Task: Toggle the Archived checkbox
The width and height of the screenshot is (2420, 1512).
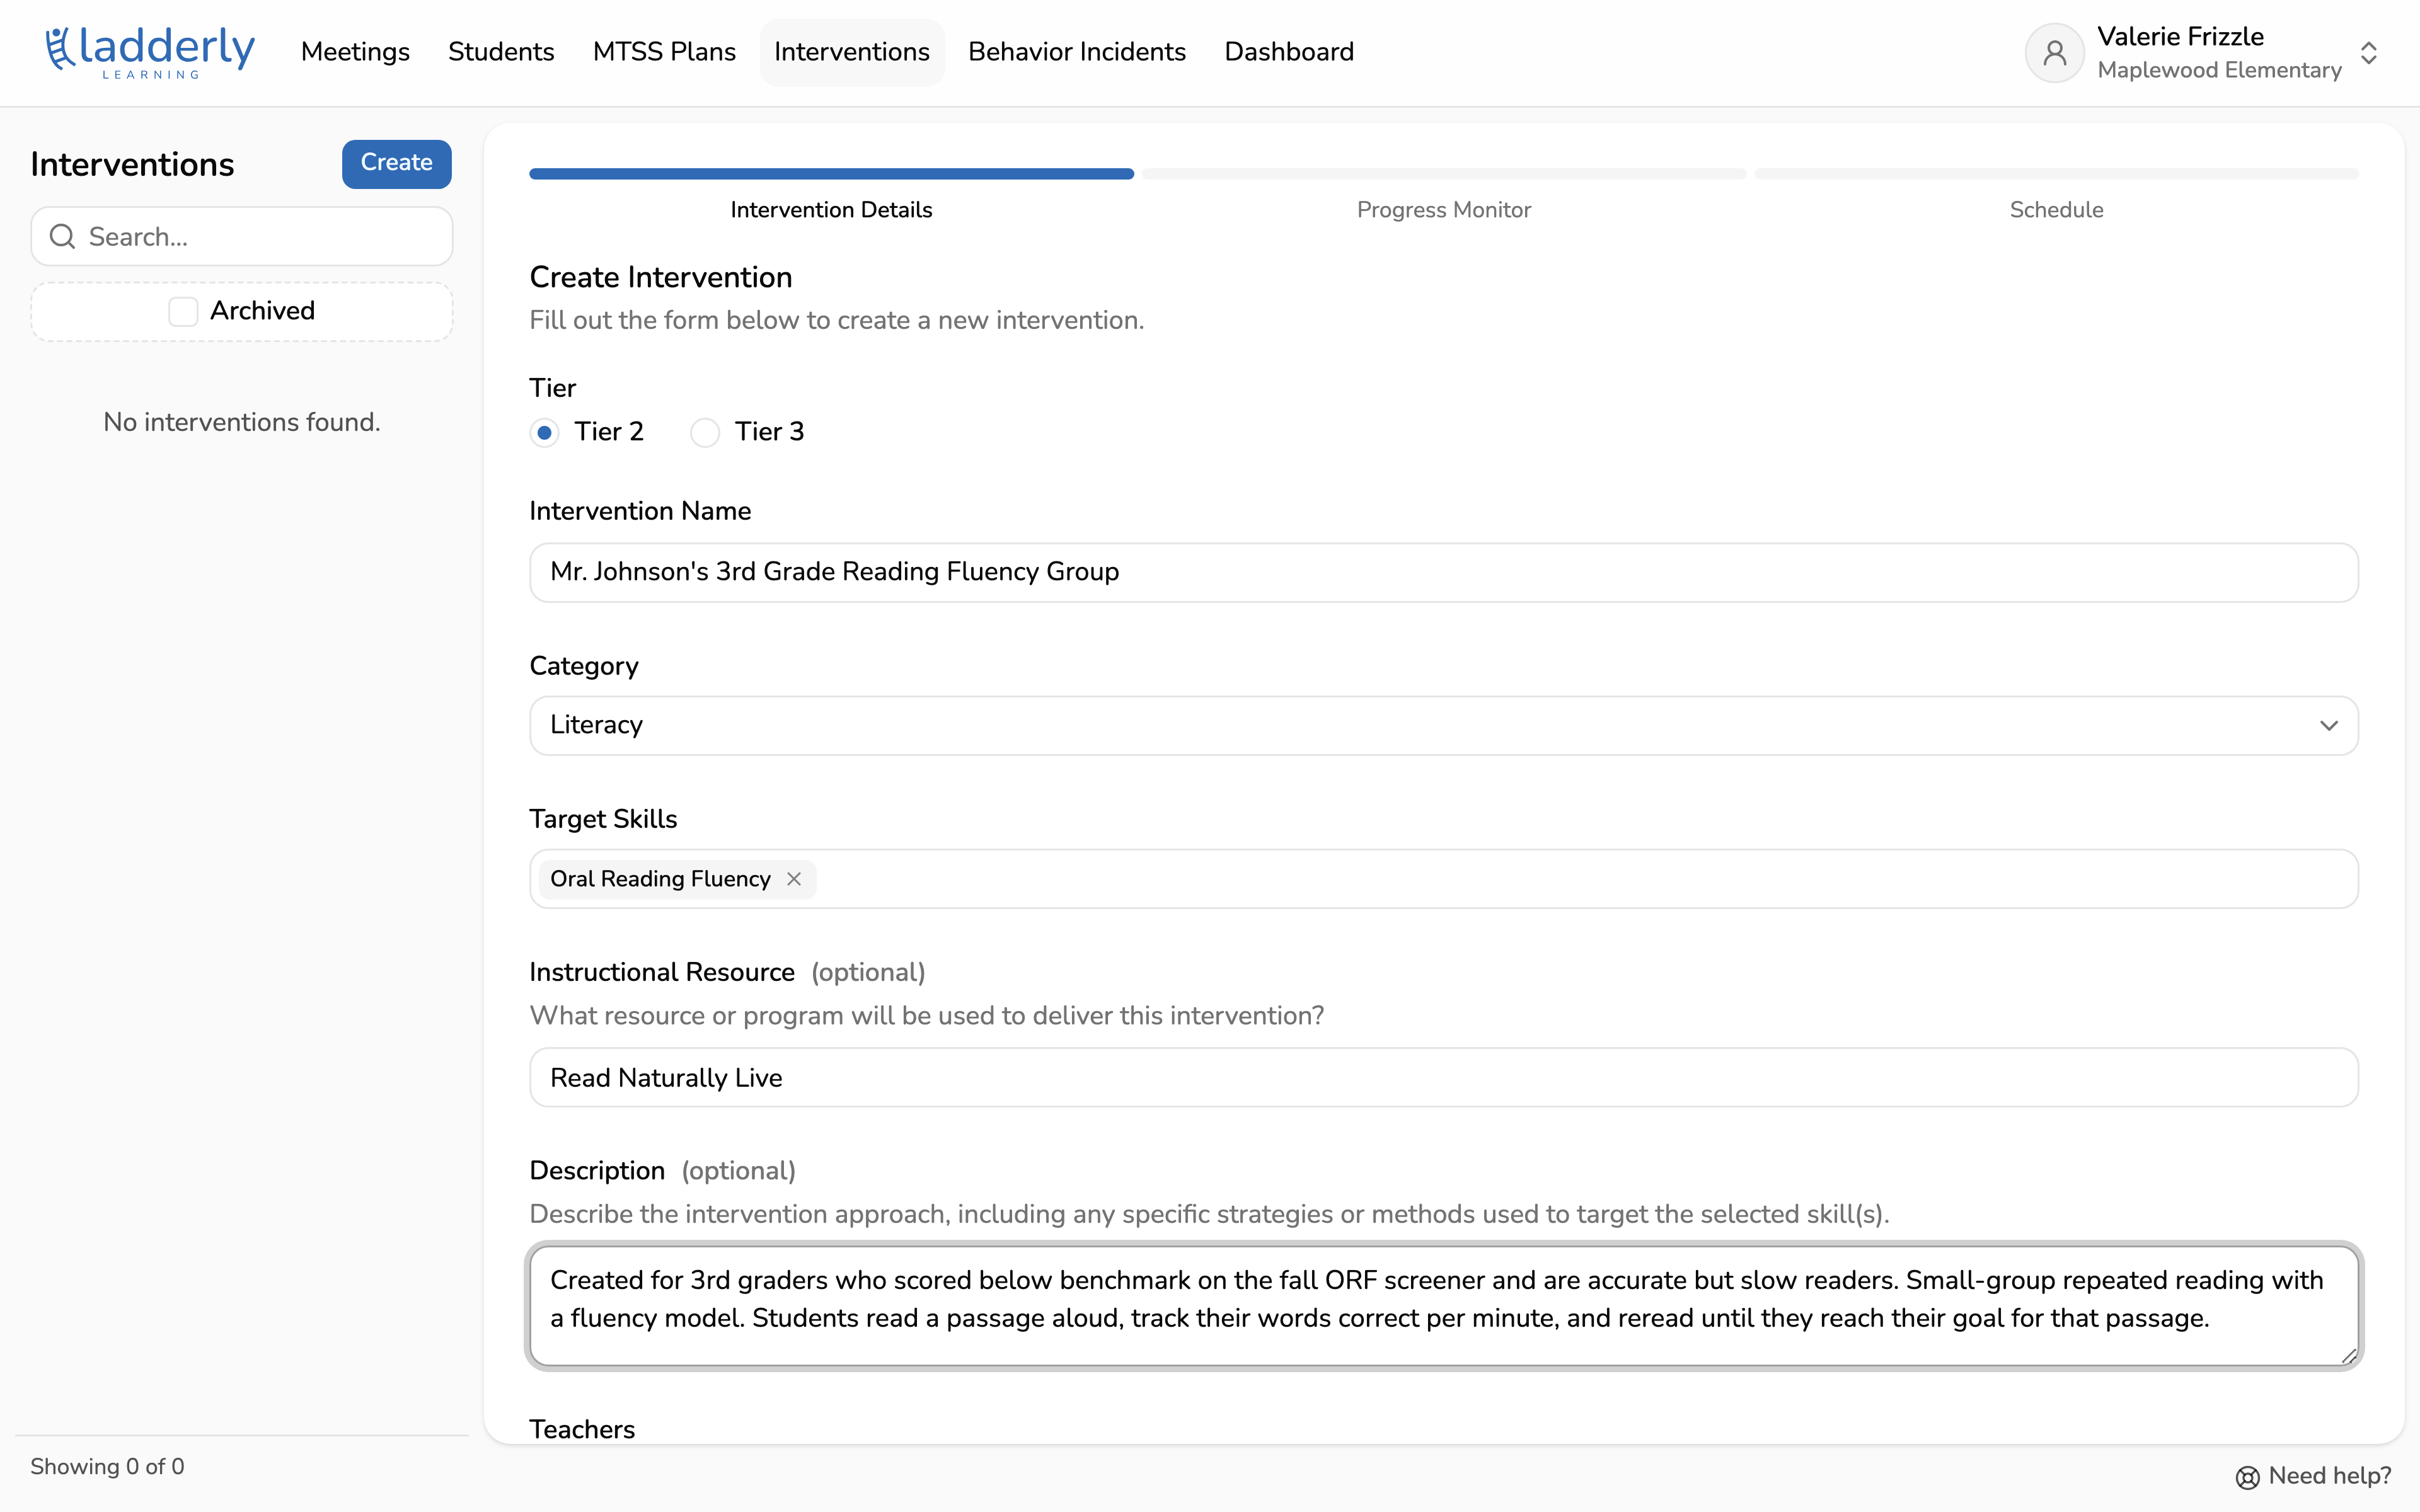Action: (183, 311)
